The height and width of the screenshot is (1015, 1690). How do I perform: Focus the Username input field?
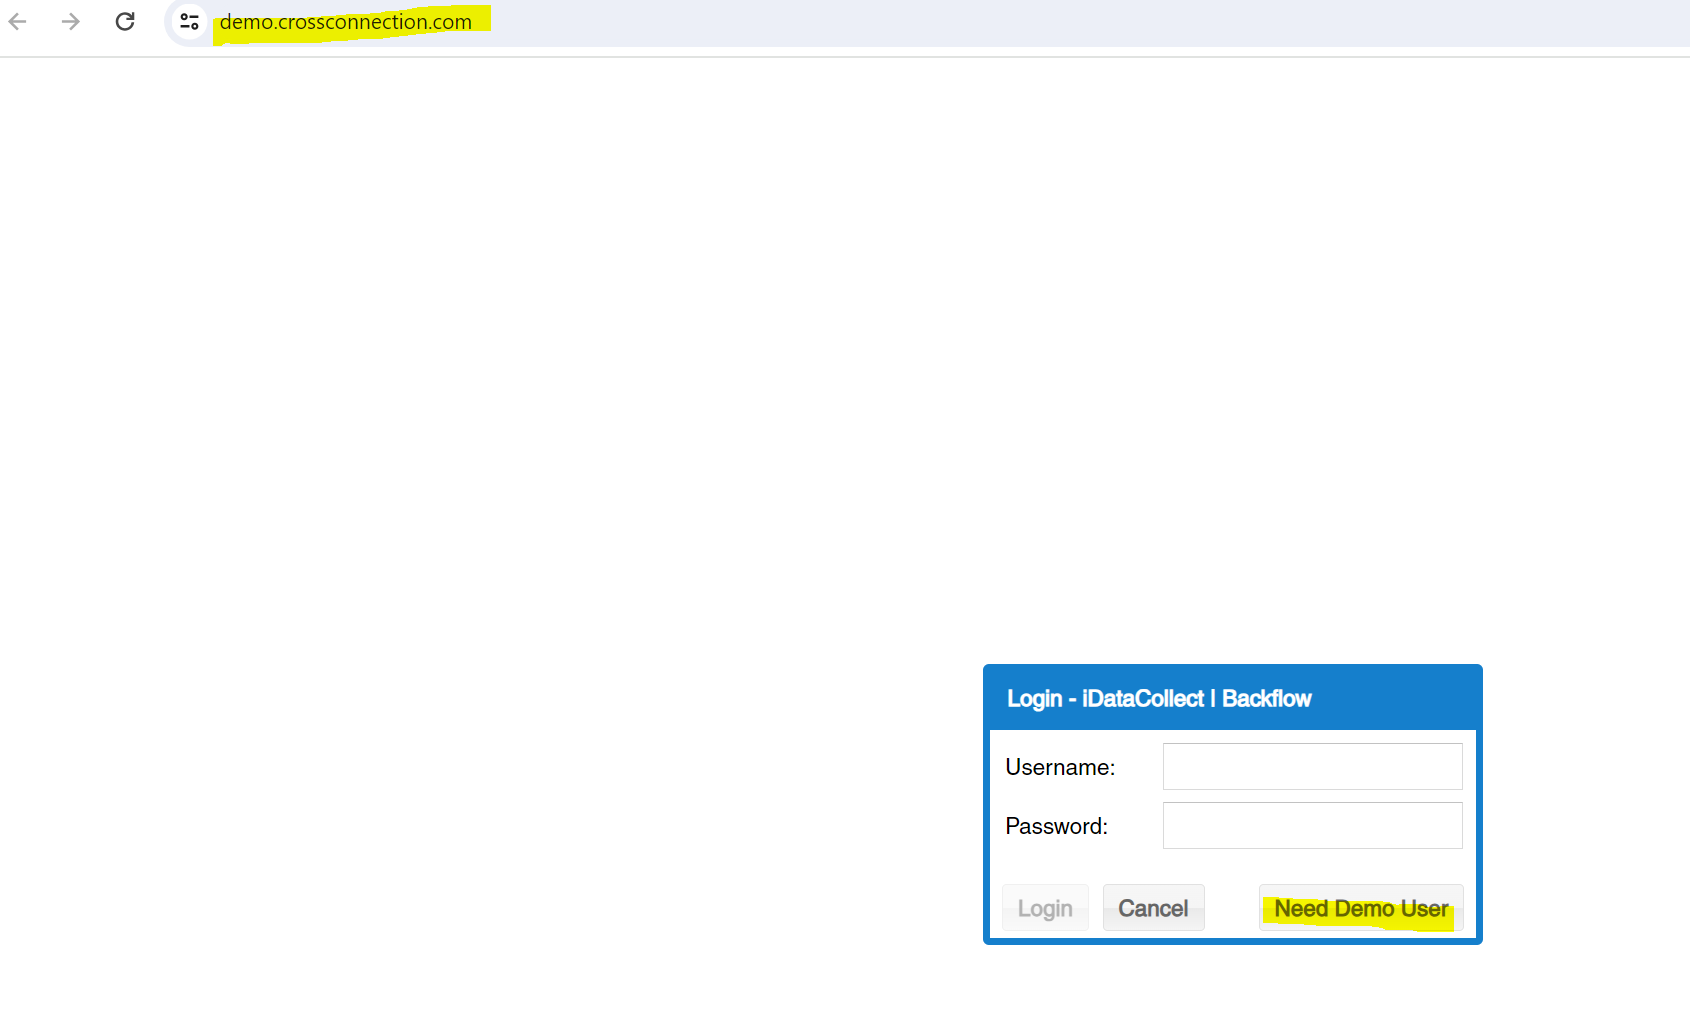pos(1312,766)
